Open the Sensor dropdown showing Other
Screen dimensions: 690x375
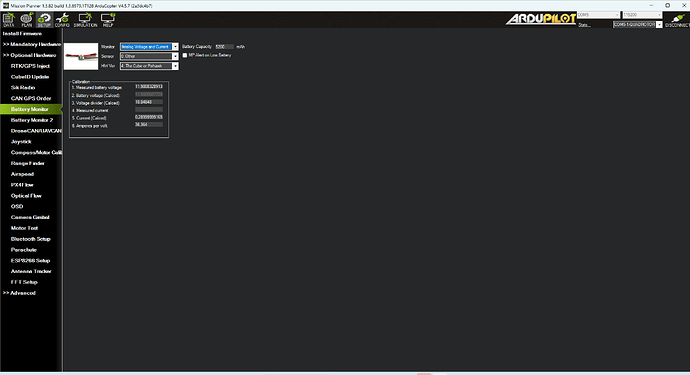149,56
